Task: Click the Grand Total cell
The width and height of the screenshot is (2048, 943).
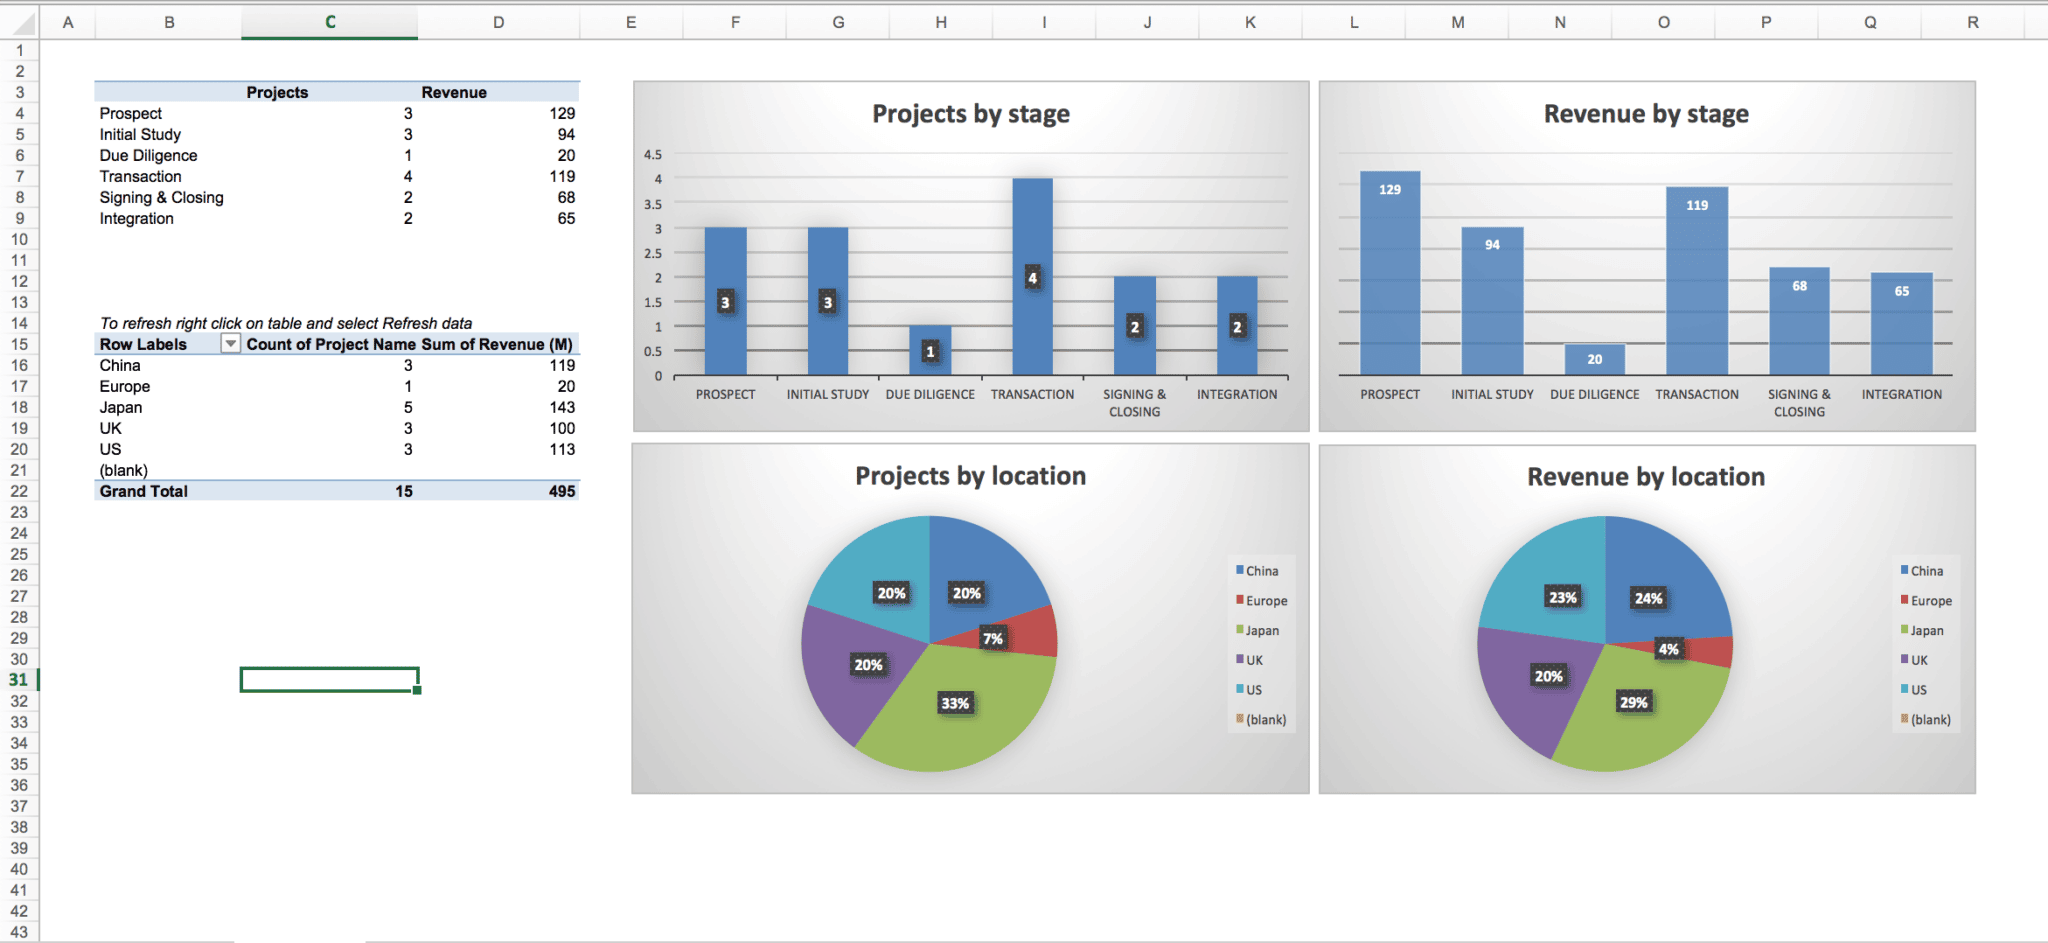Action: coord(143,491)
